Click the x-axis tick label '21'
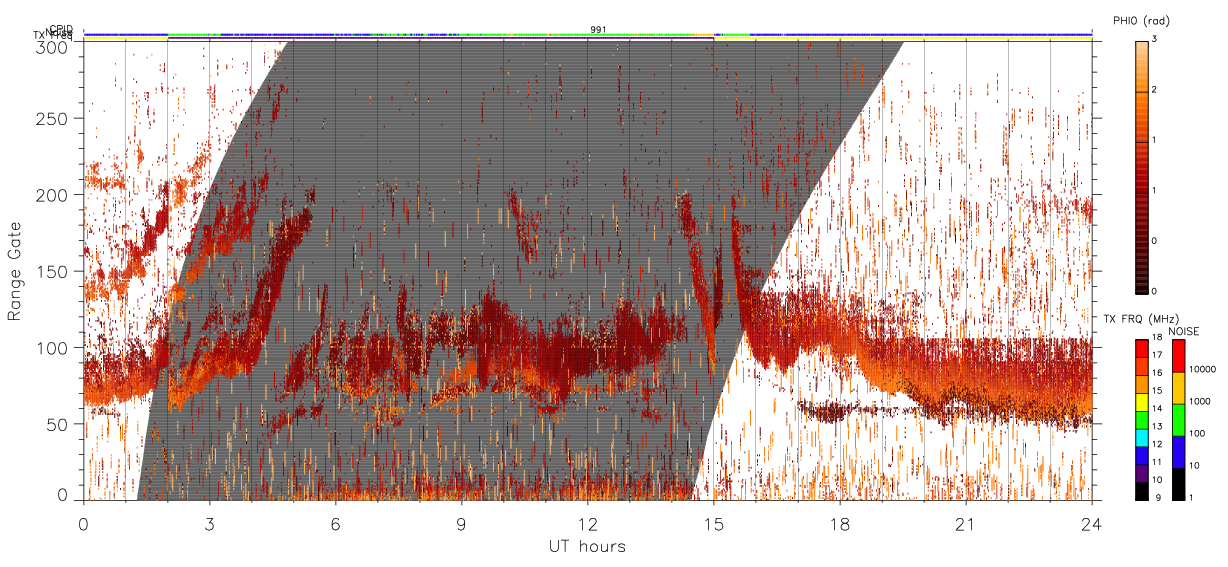This screenshot has width=1228, height=567. (x=966, y=524)
